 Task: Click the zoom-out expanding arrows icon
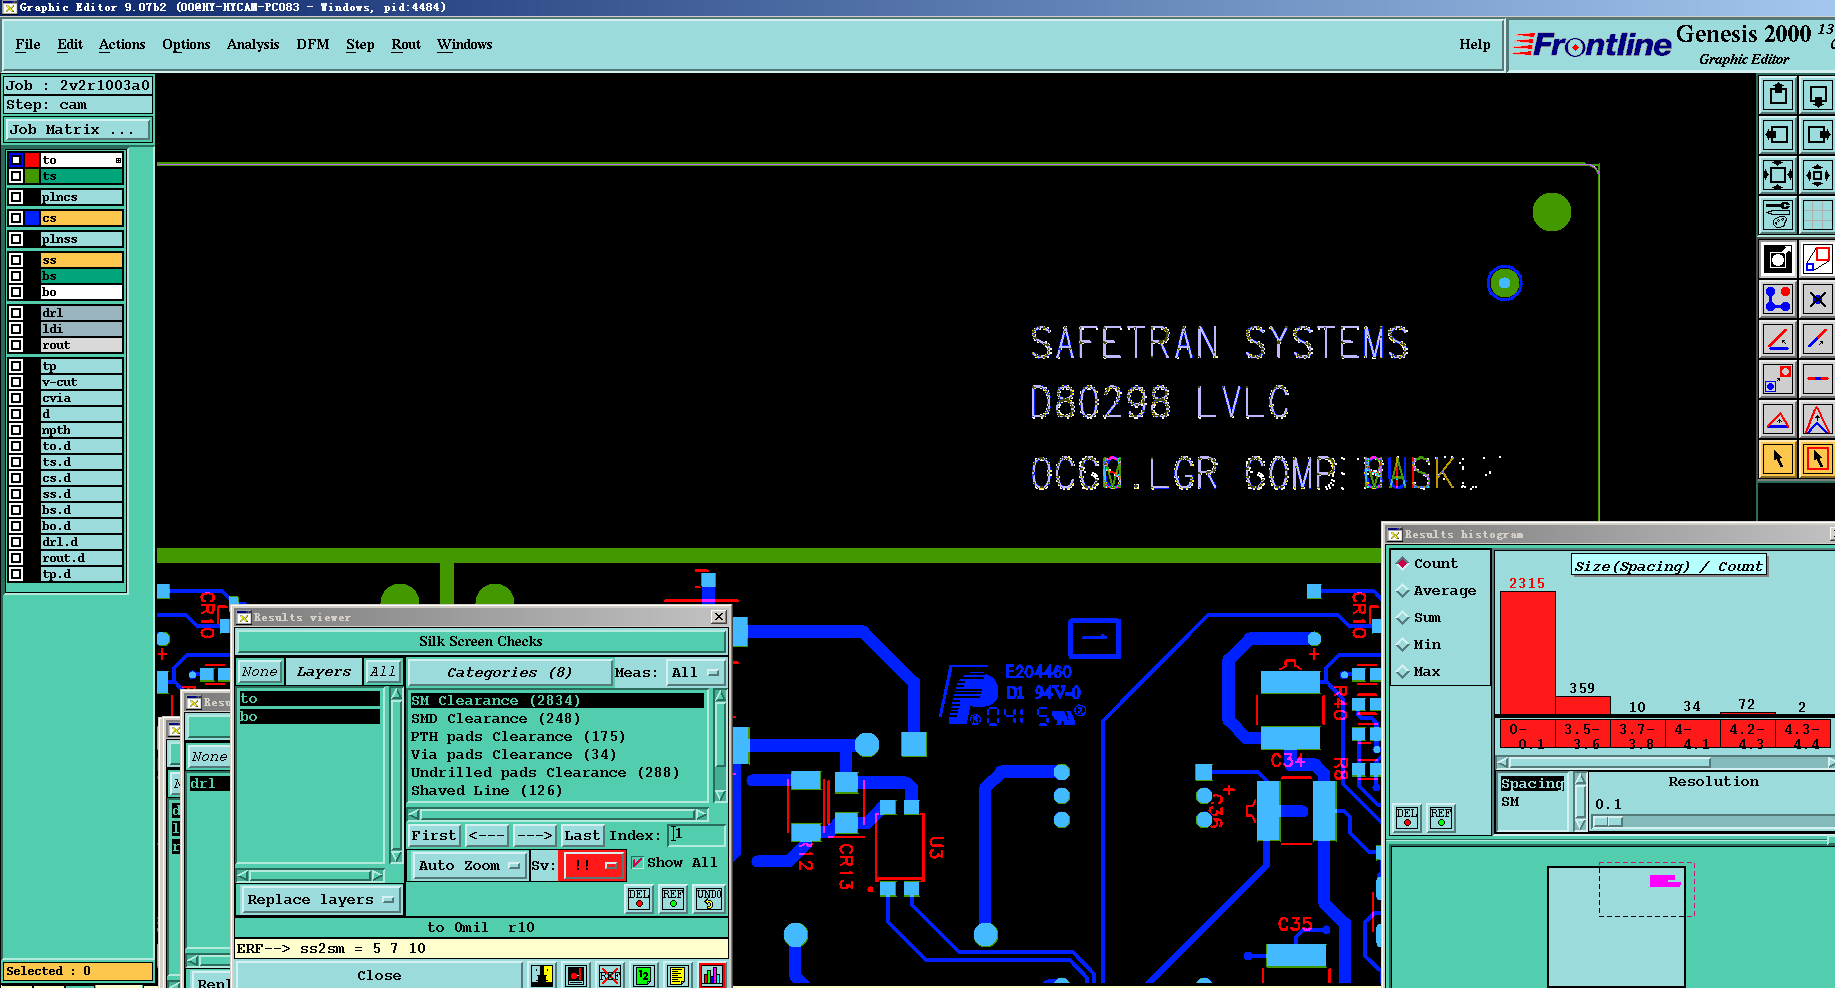pos(1778,174)
